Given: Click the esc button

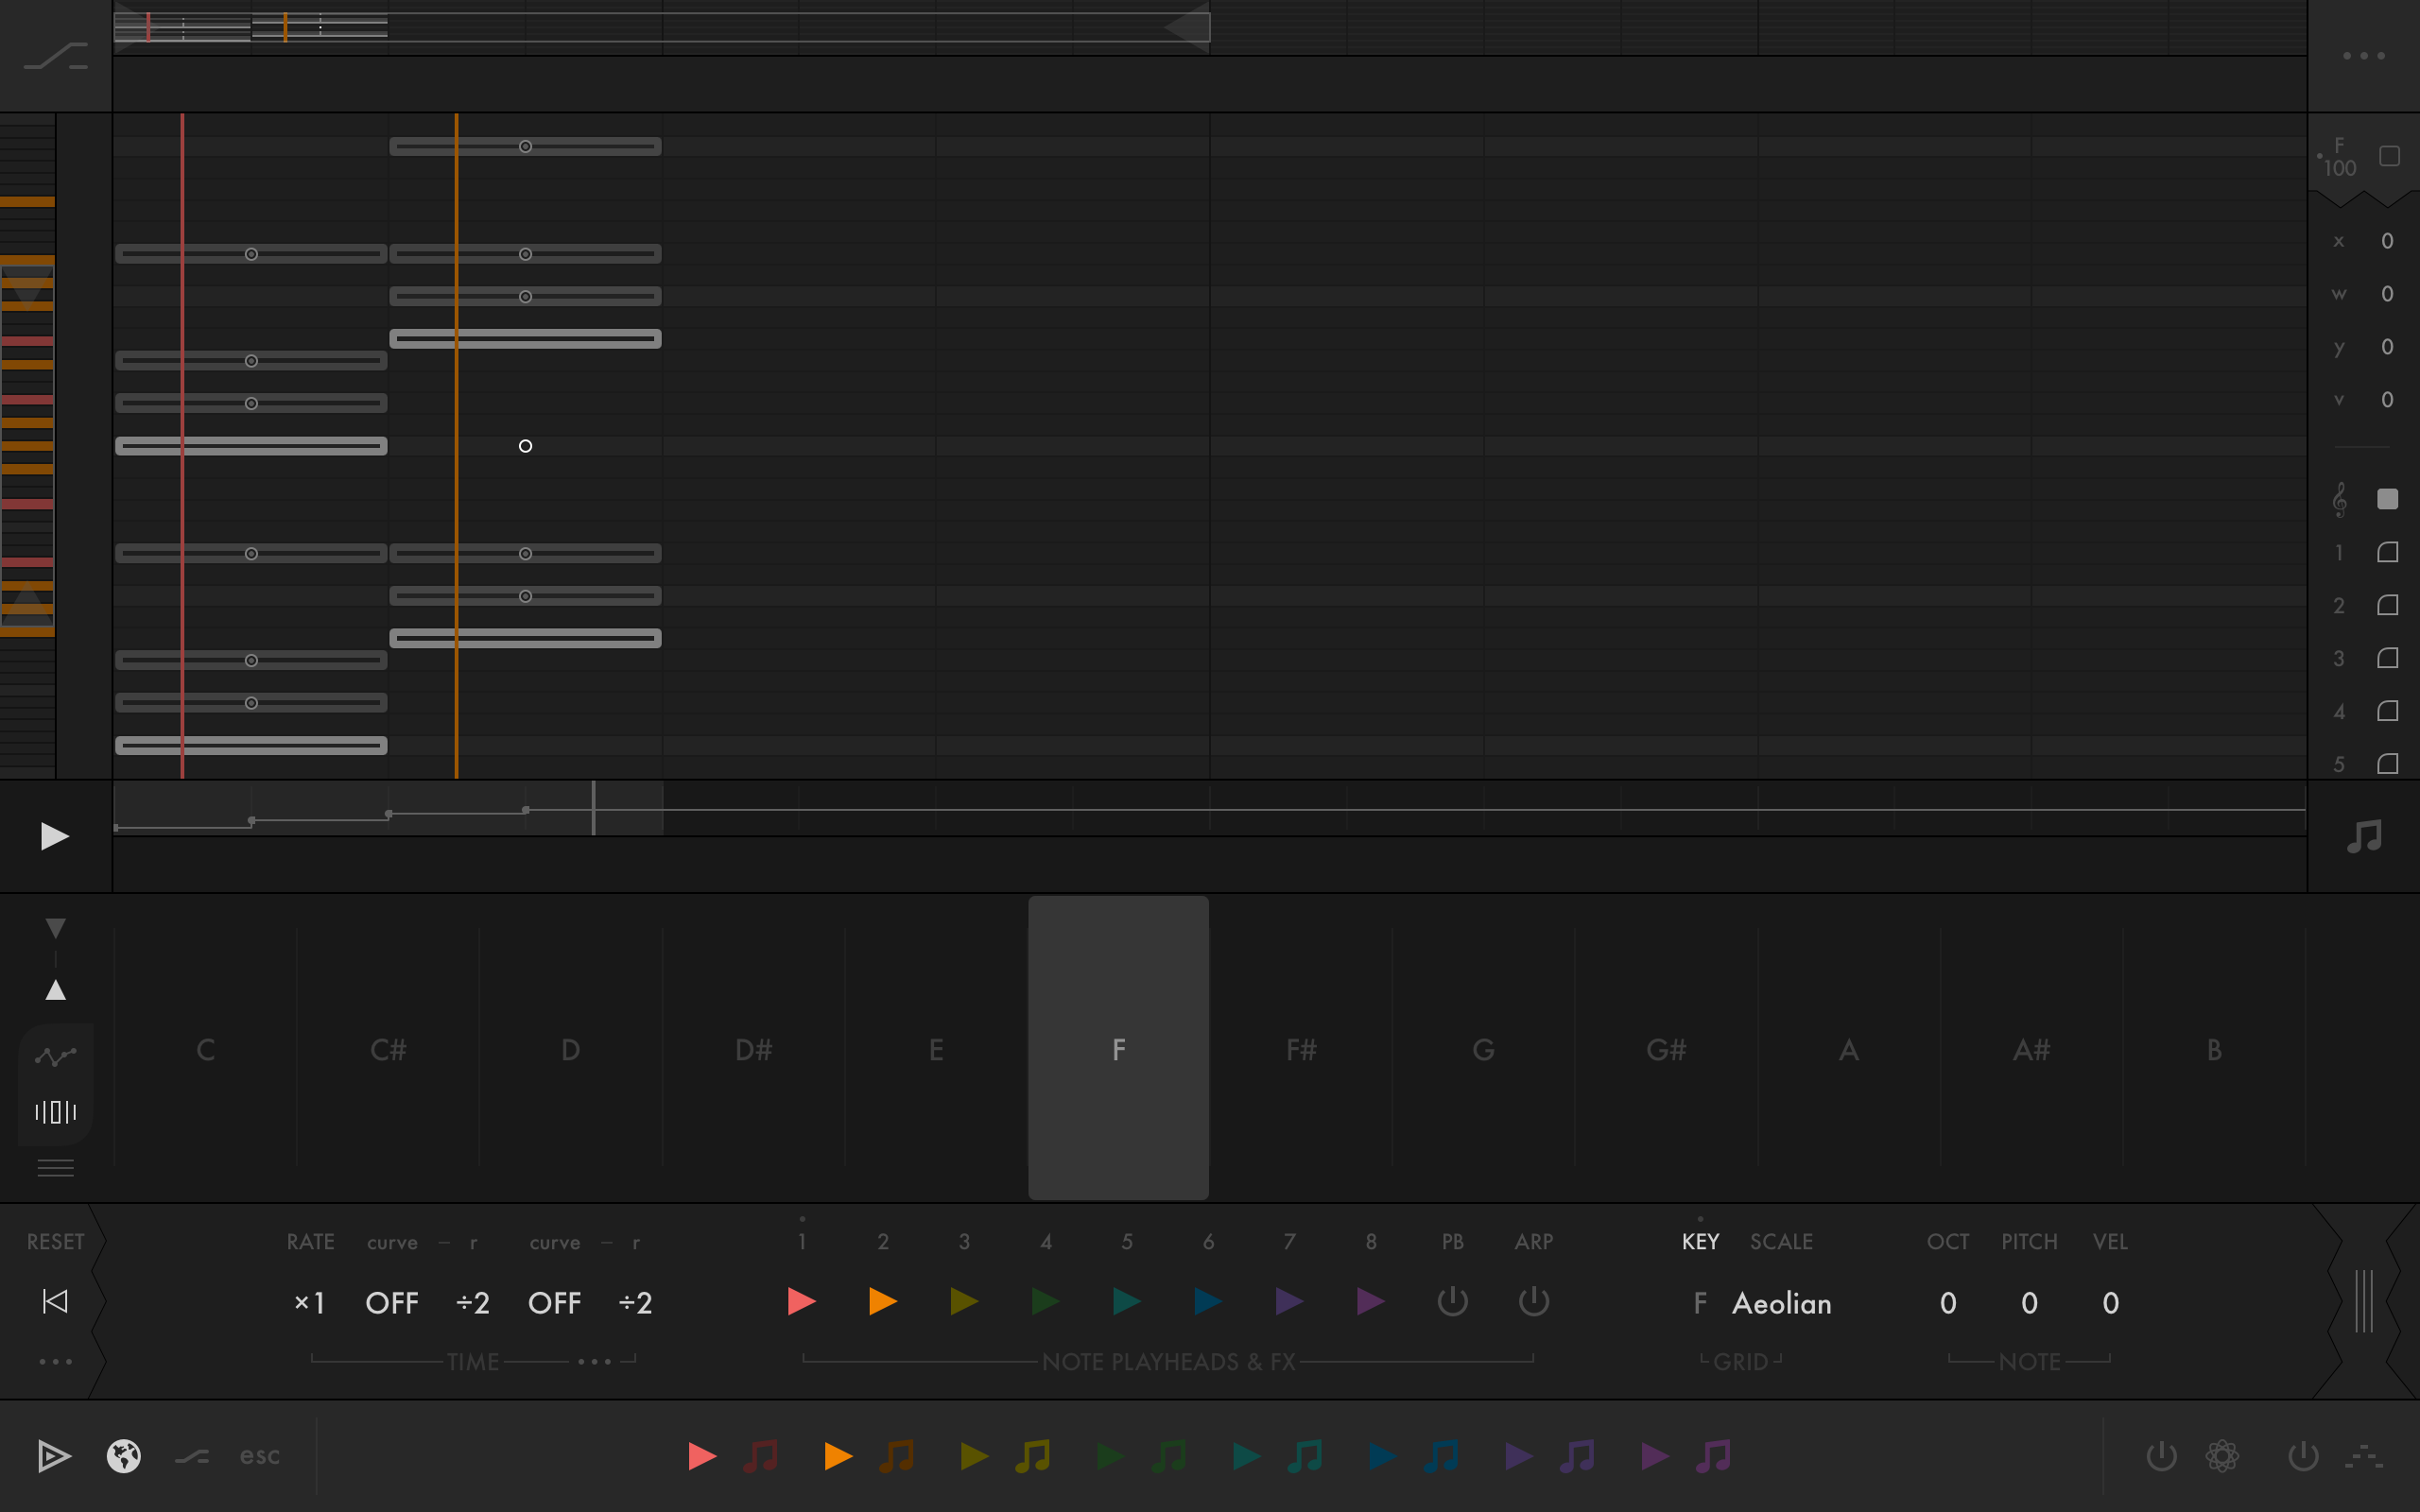Looking at the screenshot, I should [x=260, y=1456].
